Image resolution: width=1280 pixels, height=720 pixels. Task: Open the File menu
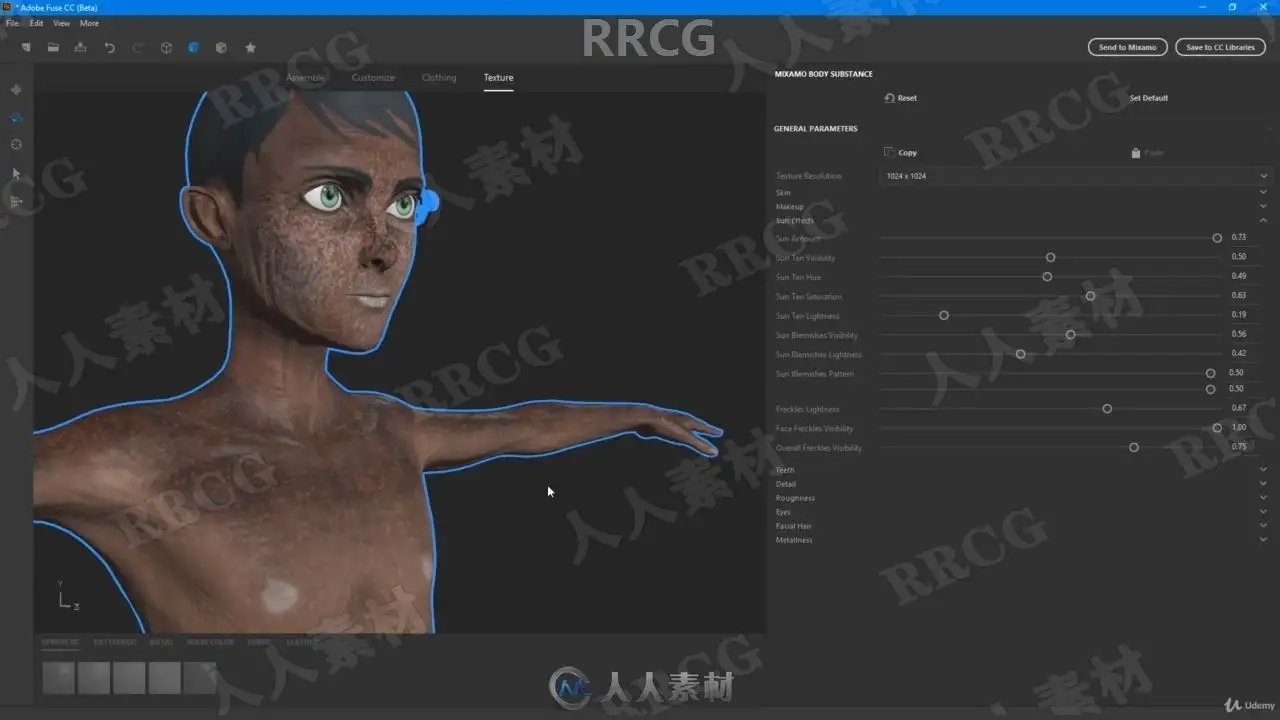12,23
